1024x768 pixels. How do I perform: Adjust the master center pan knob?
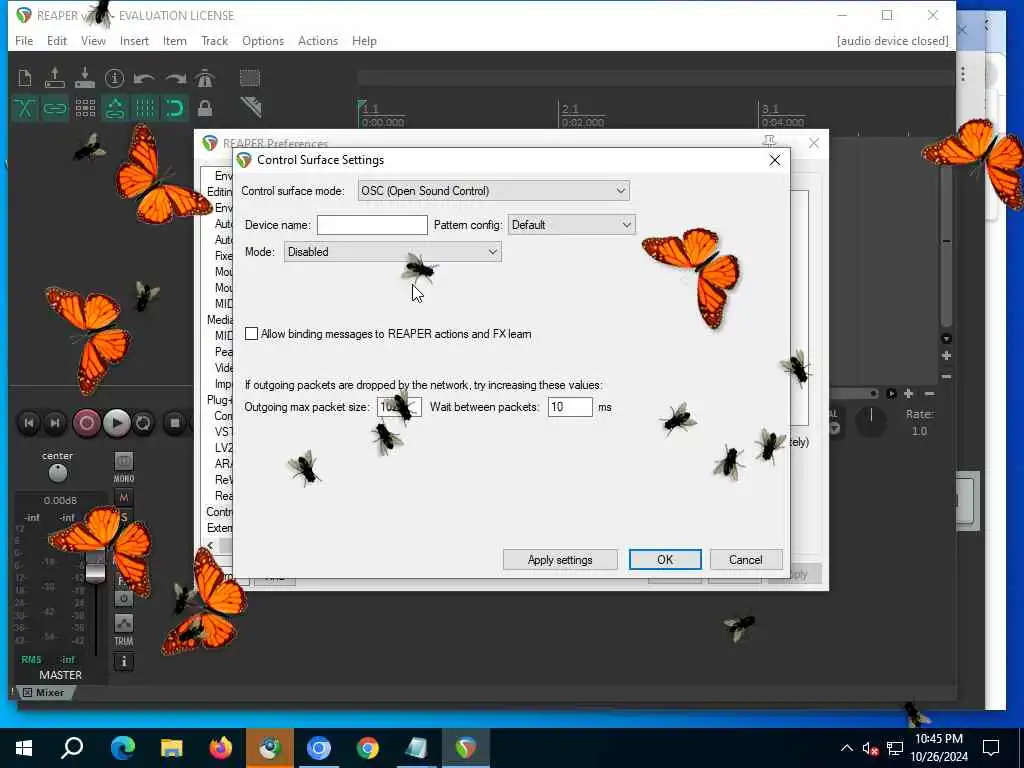(57, 472)
